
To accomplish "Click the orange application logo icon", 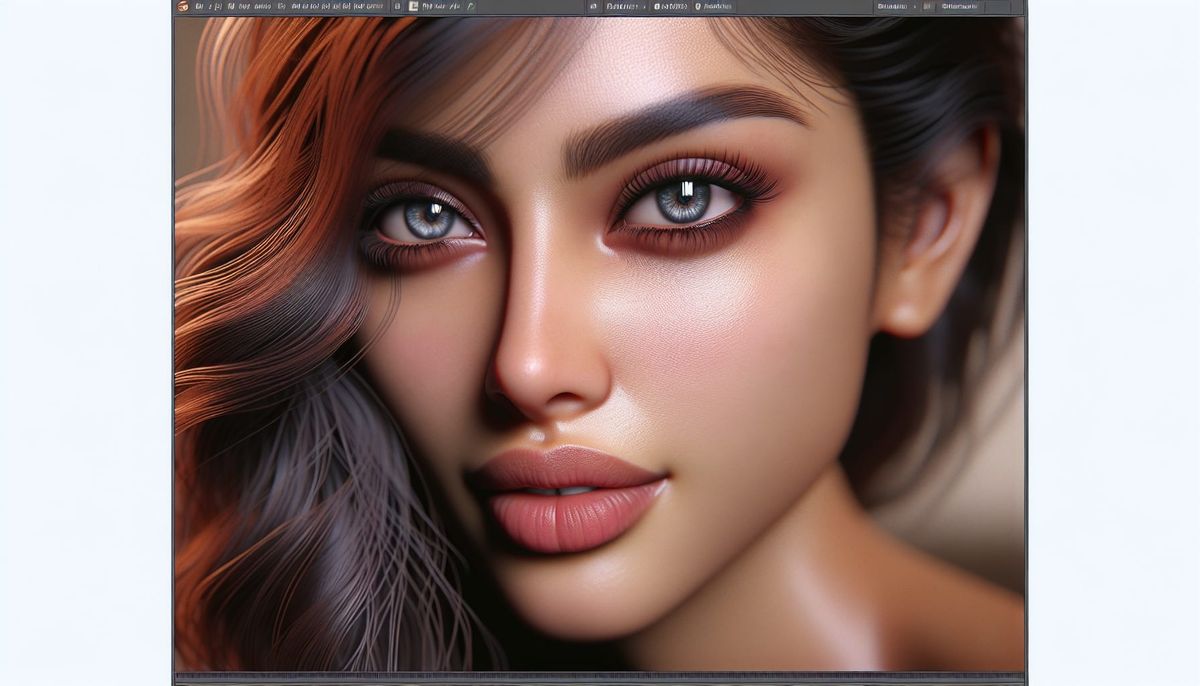I will (x=182, y=6).
